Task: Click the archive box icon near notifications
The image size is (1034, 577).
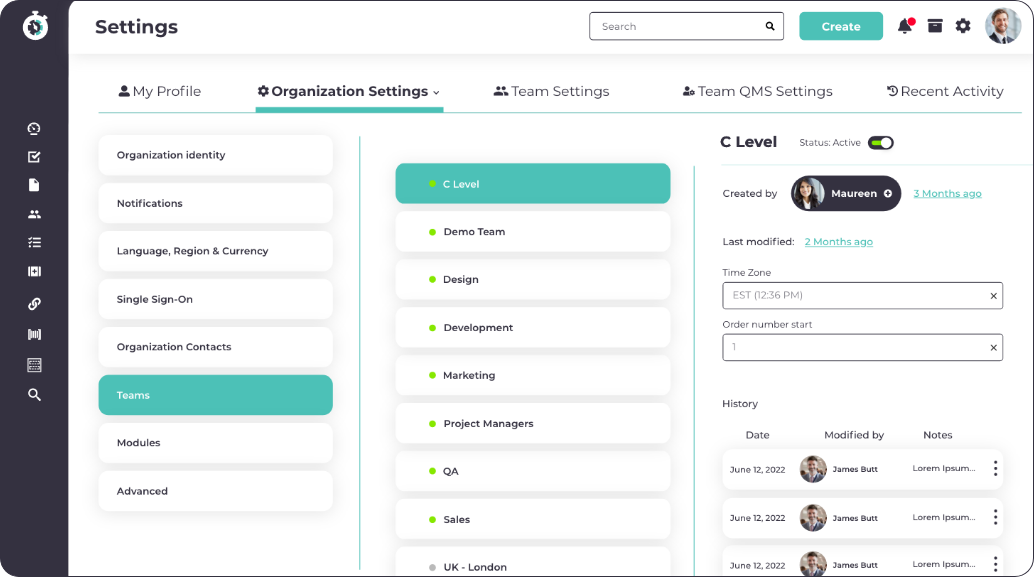Action: click(934, 26)
